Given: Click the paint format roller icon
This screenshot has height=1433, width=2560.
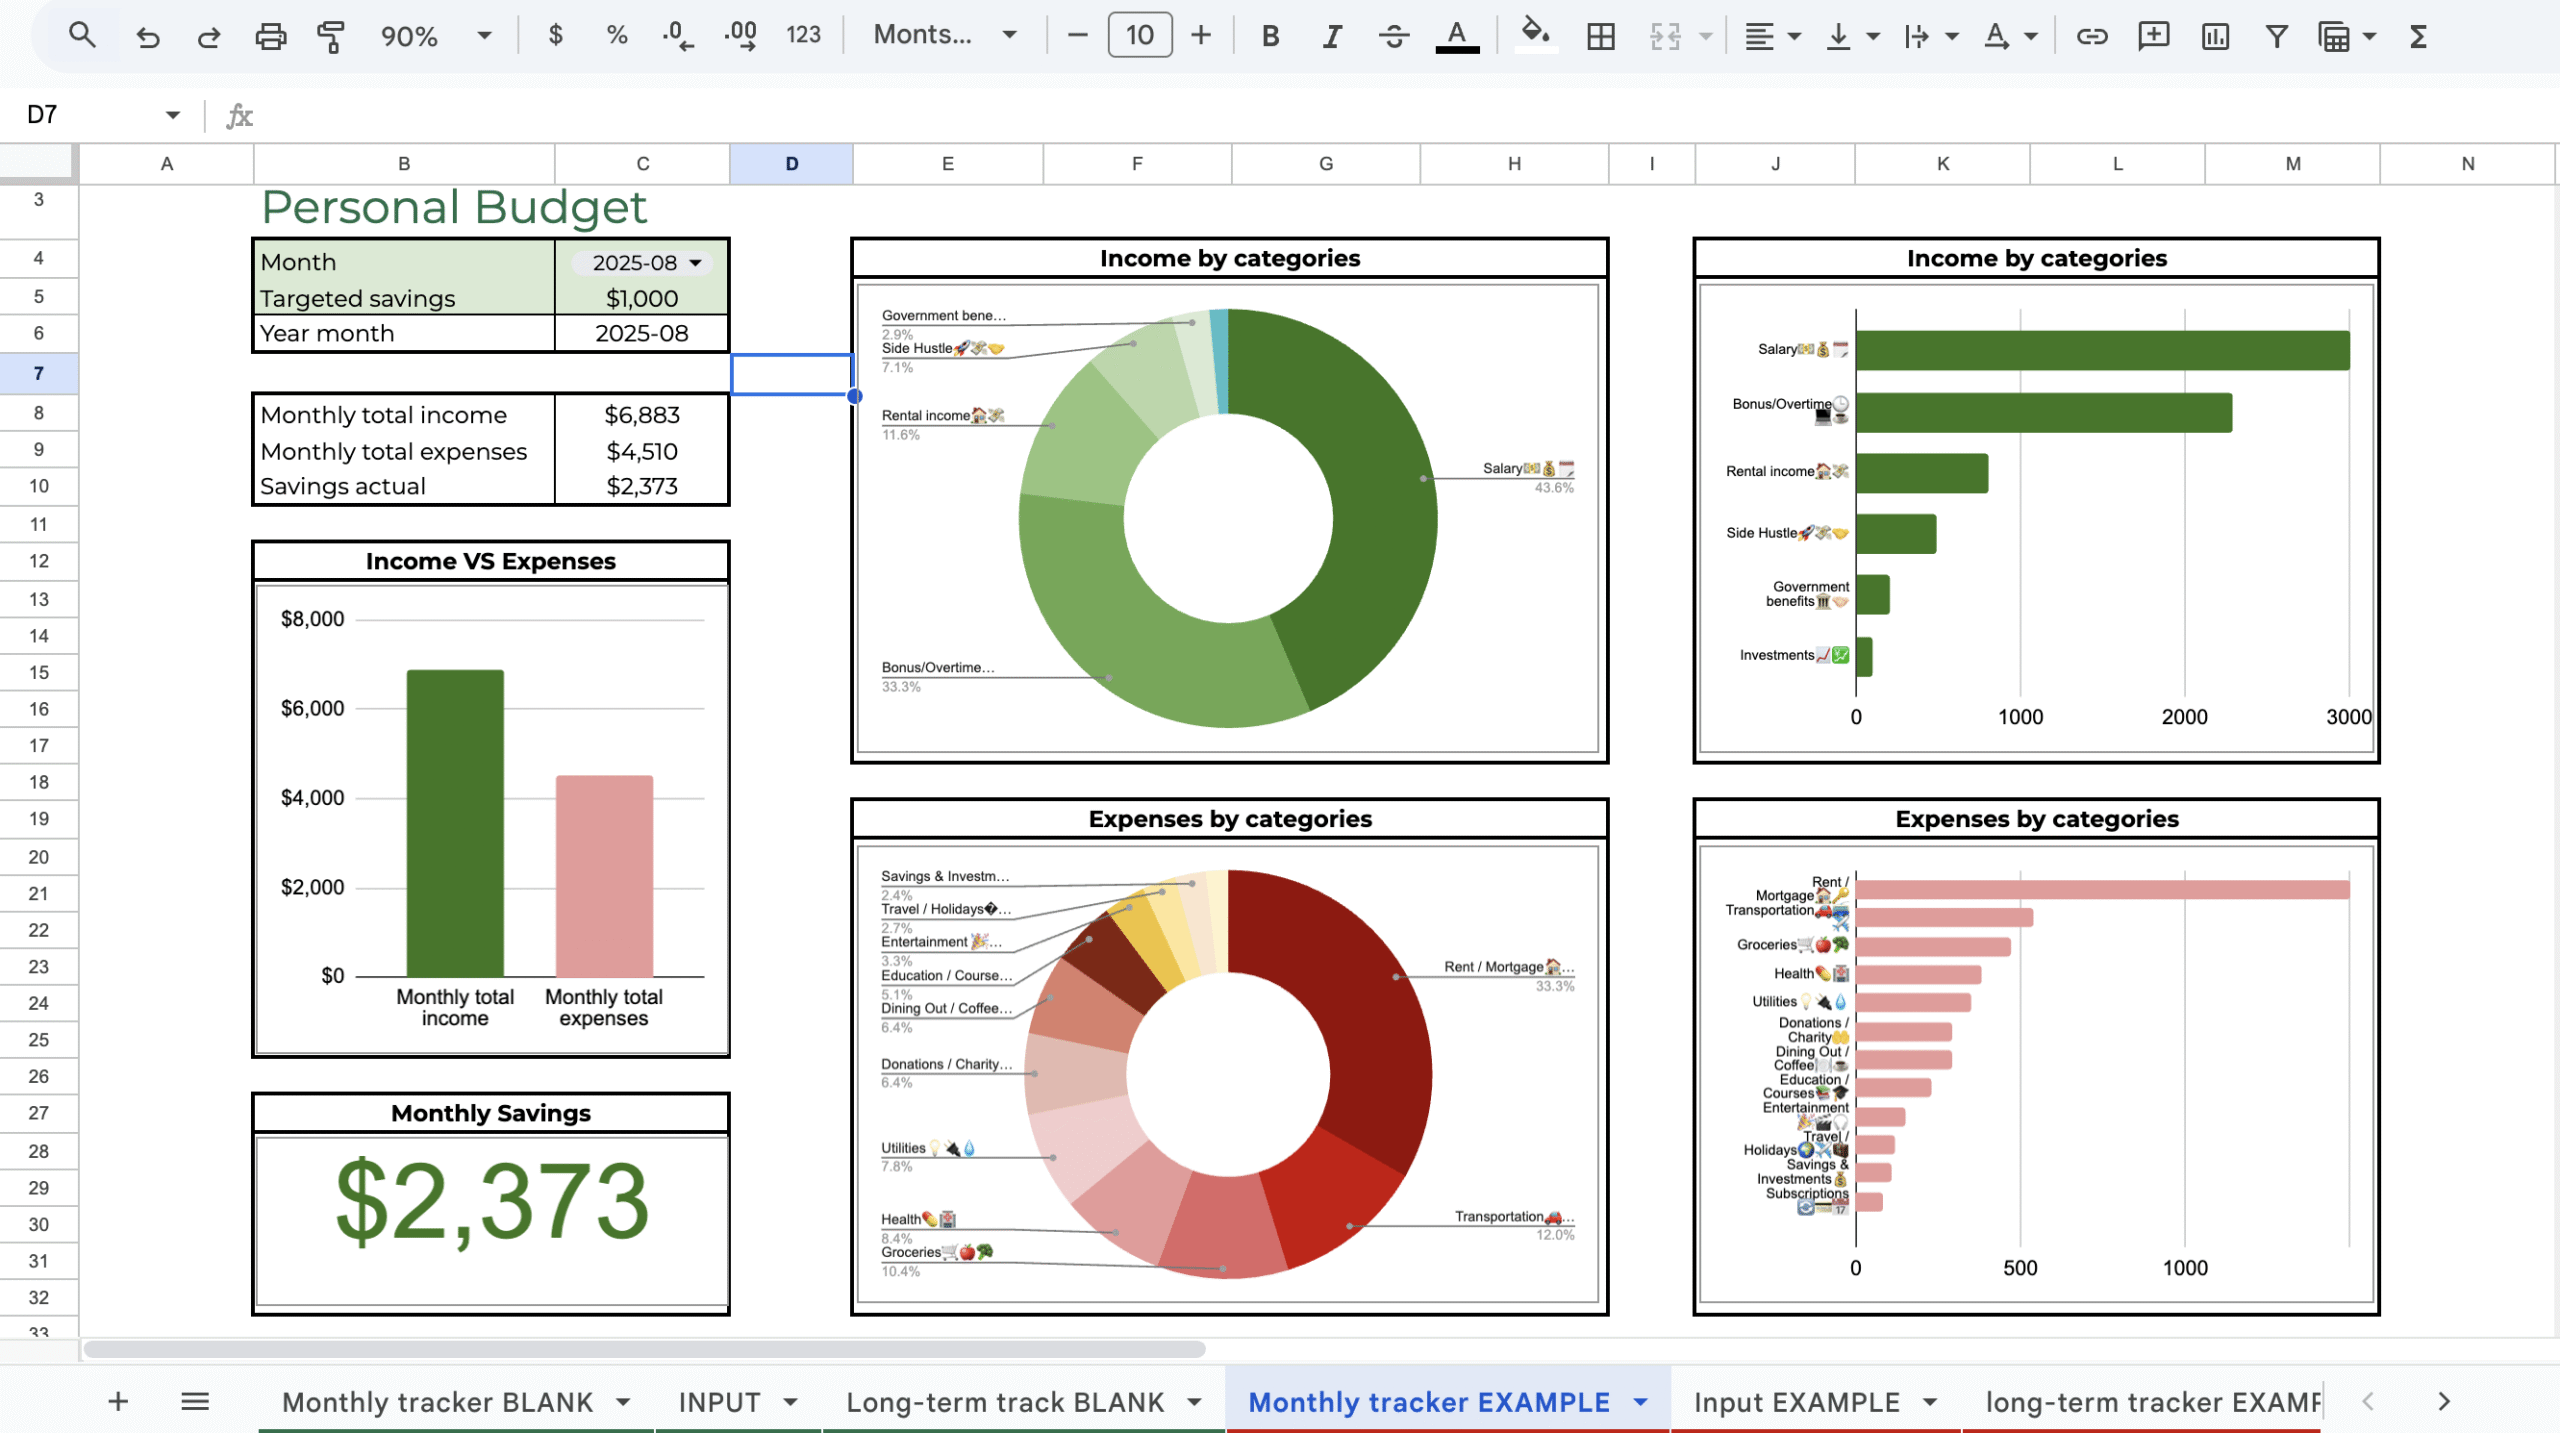Looking at the screenshot, I should (x=330, y=36).
